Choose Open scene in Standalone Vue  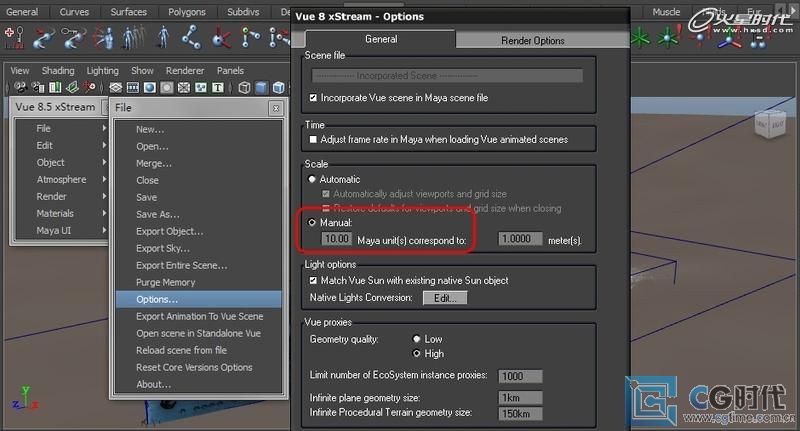[x=198, y=333]
